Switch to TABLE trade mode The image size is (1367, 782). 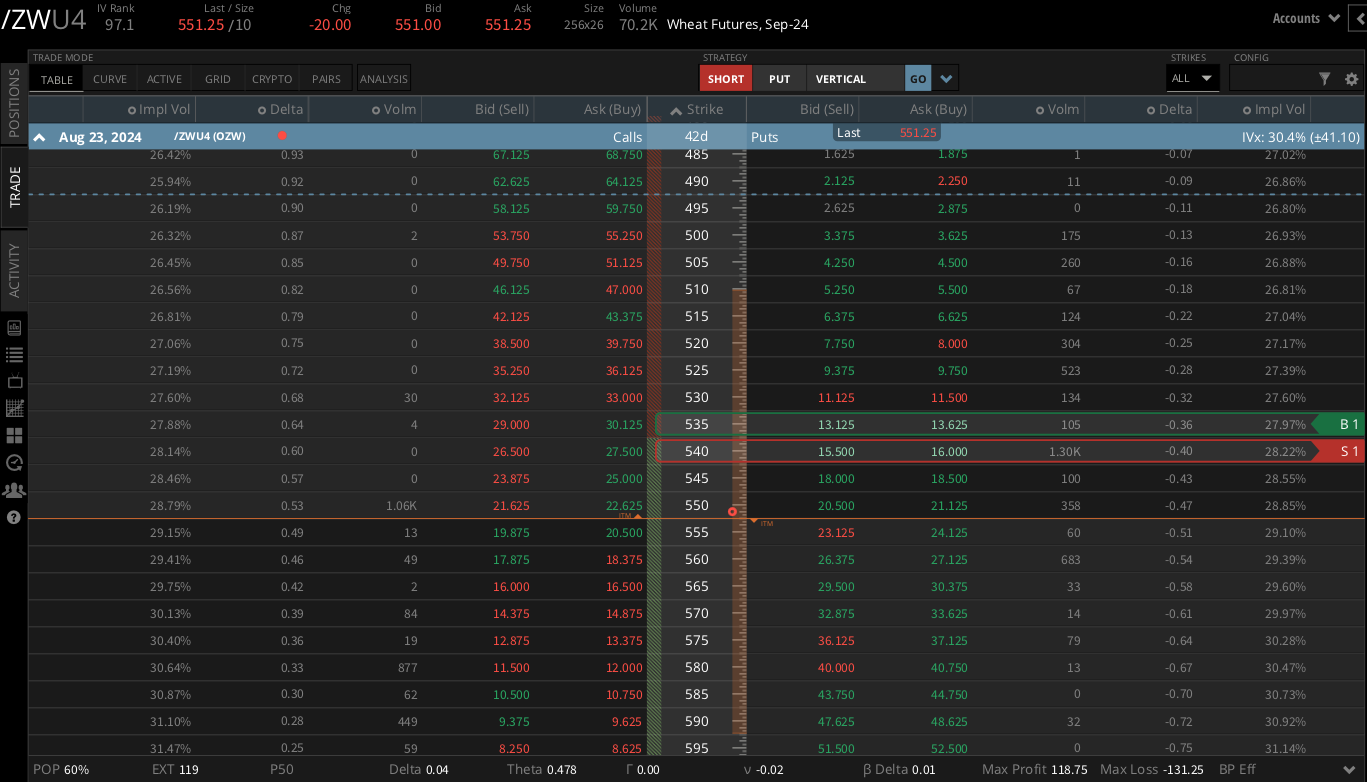tap(57, 79)
